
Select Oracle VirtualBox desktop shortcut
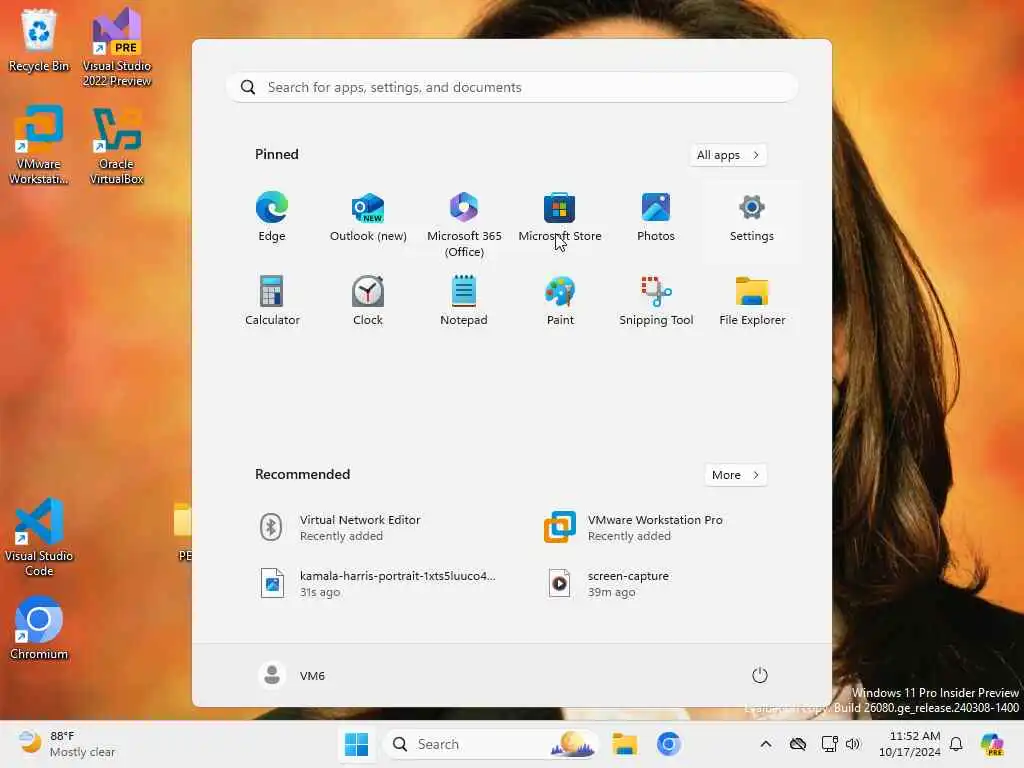pyautogui.click(x=117, y=145)
